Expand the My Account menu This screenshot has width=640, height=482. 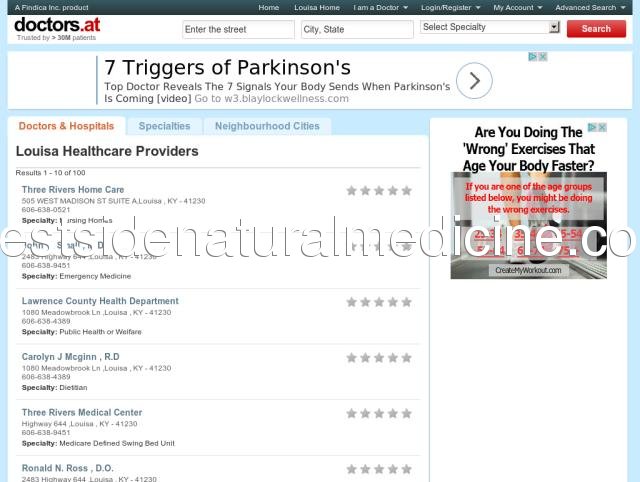(518, 7)
